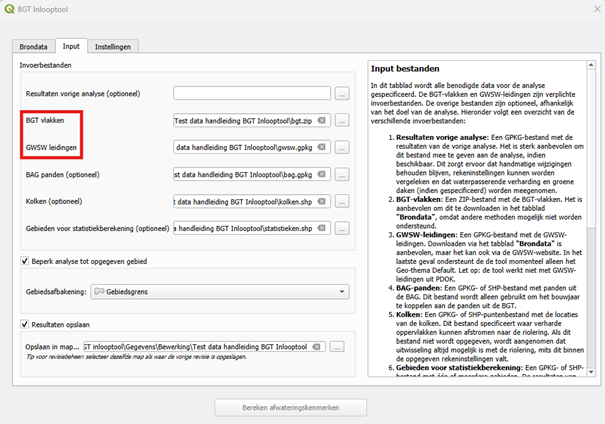Browse for a Resultaten vorige analyse file
Image resolution: width=605 pixels, height=424 pixels.
pyautogui.click(x=342, y=94)
